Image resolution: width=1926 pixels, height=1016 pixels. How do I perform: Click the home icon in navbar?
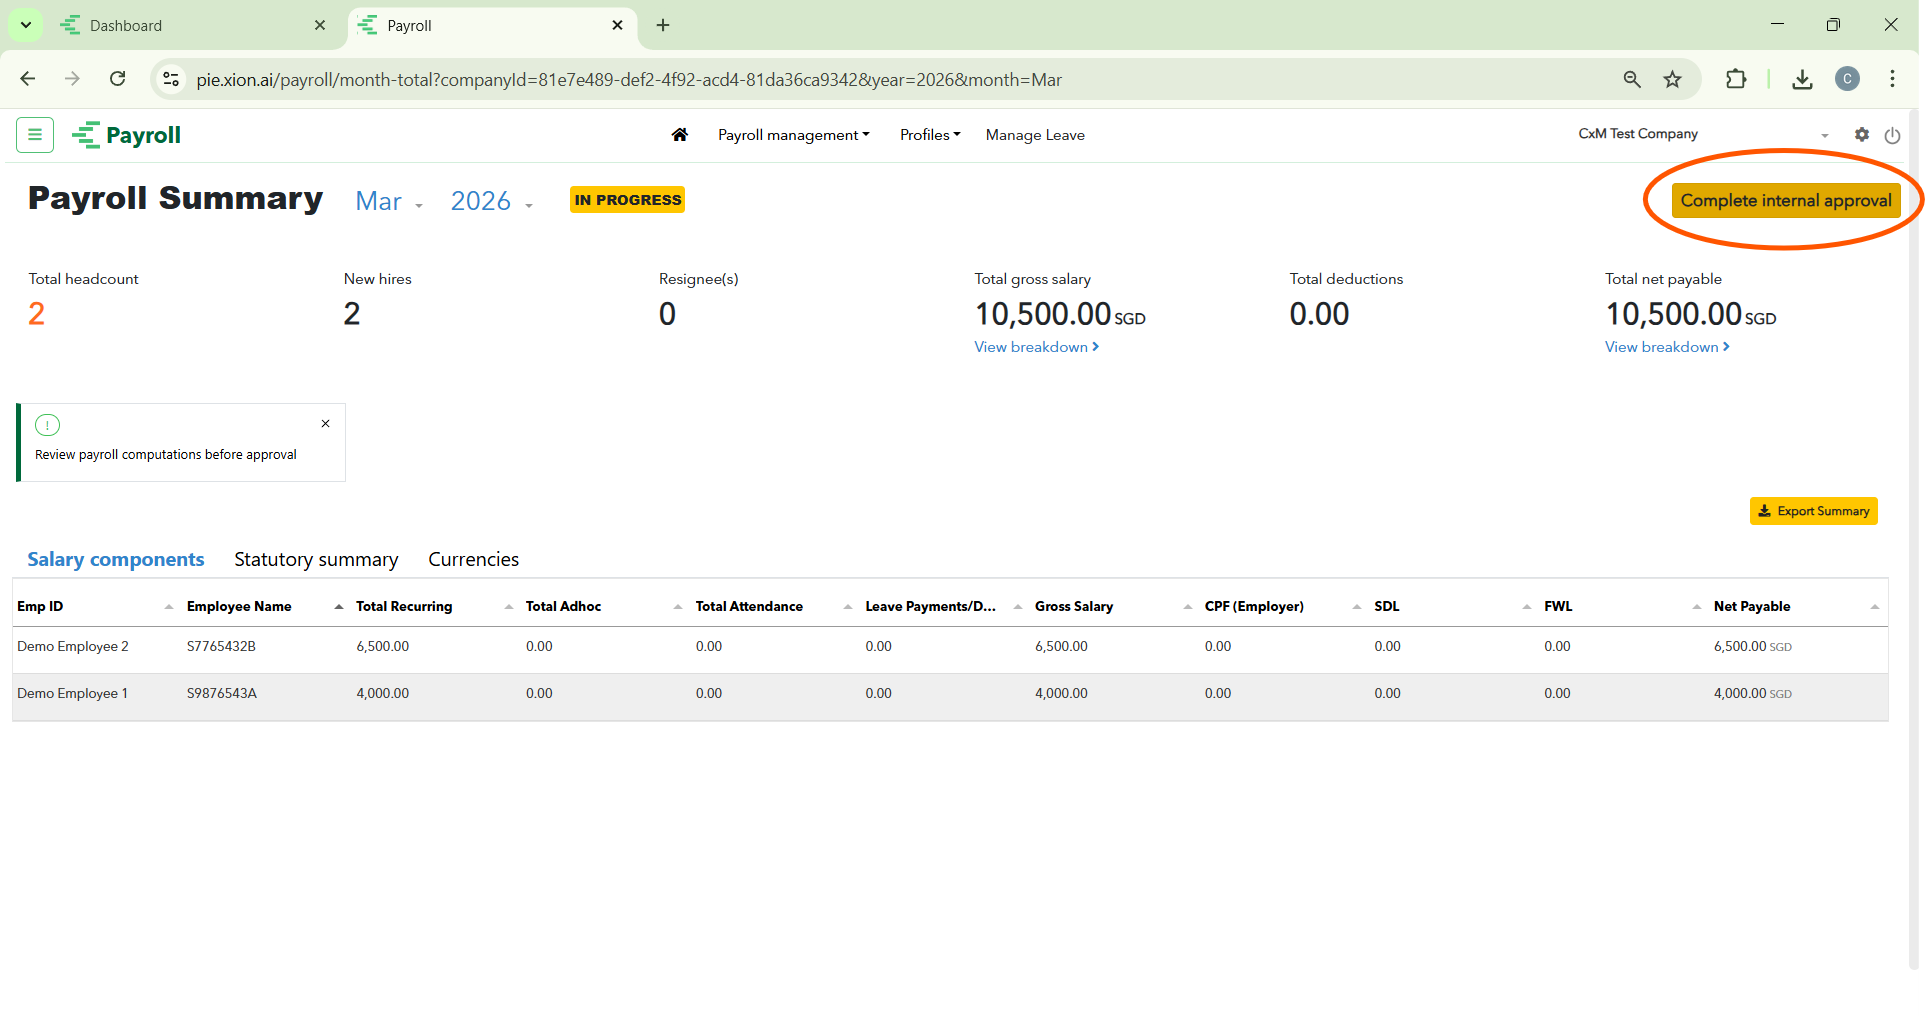coord(679,135)
